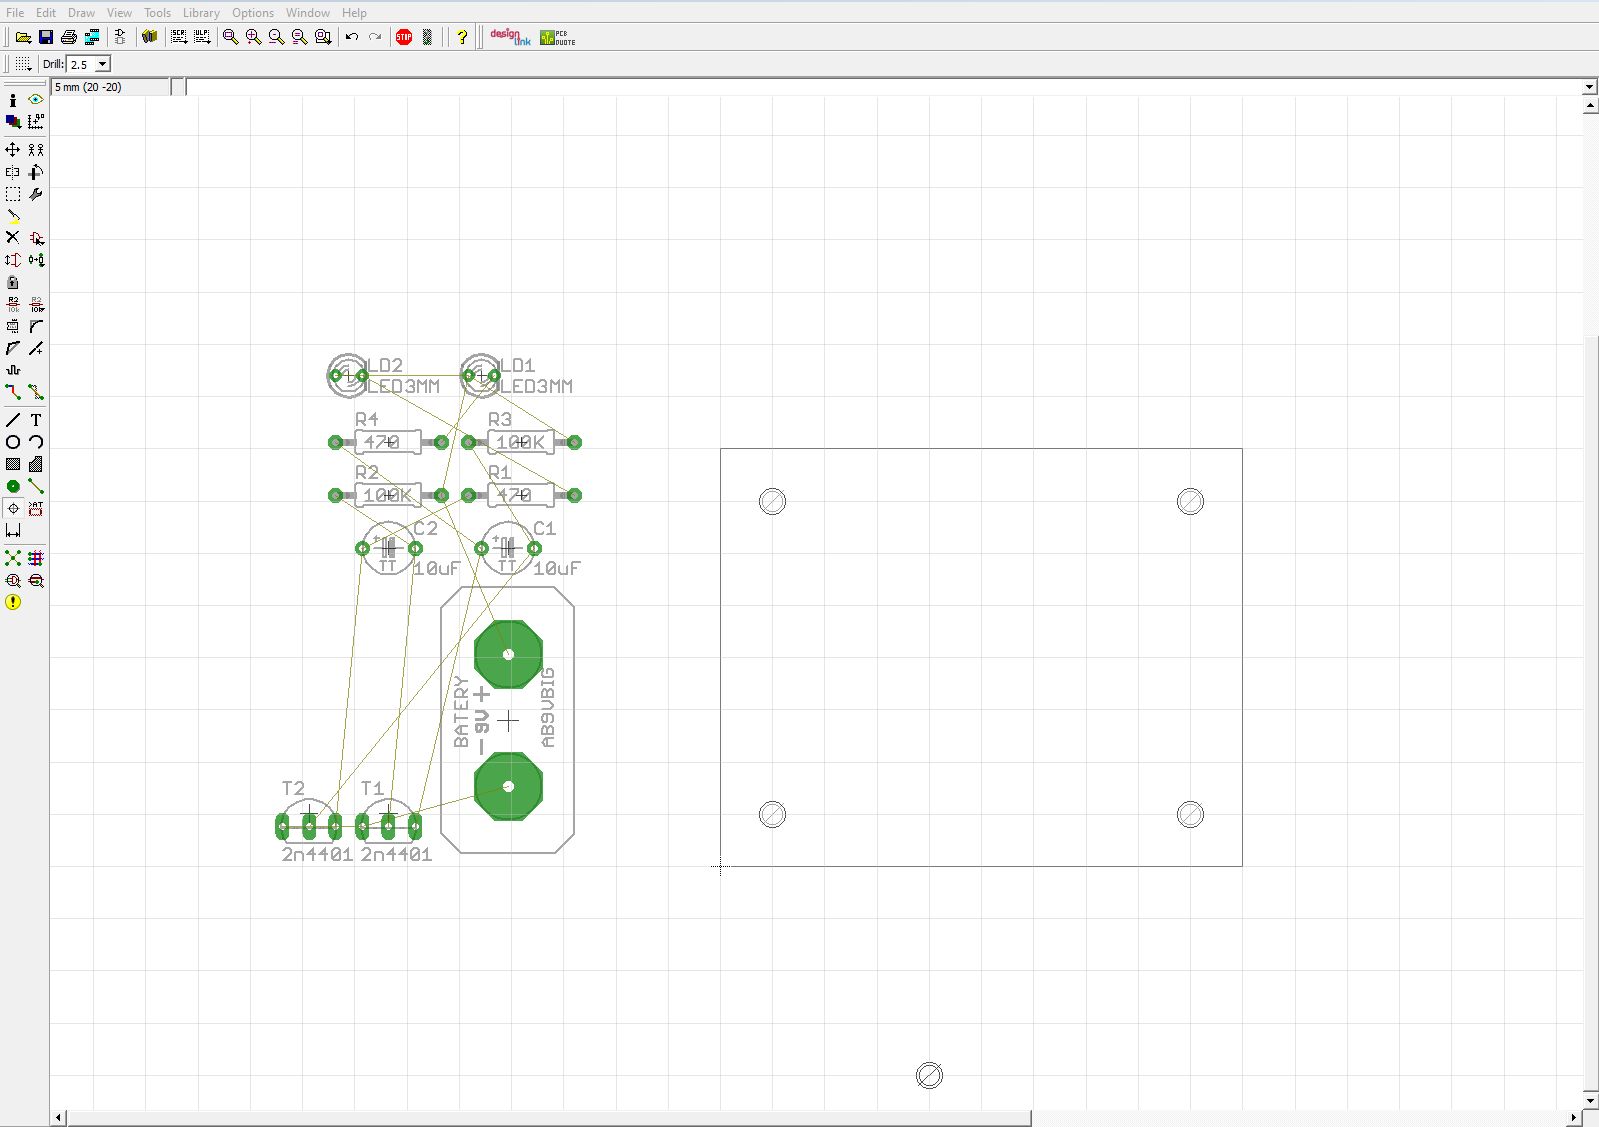
Task: Zoom to fit the drawing
Action: point(231,37)
